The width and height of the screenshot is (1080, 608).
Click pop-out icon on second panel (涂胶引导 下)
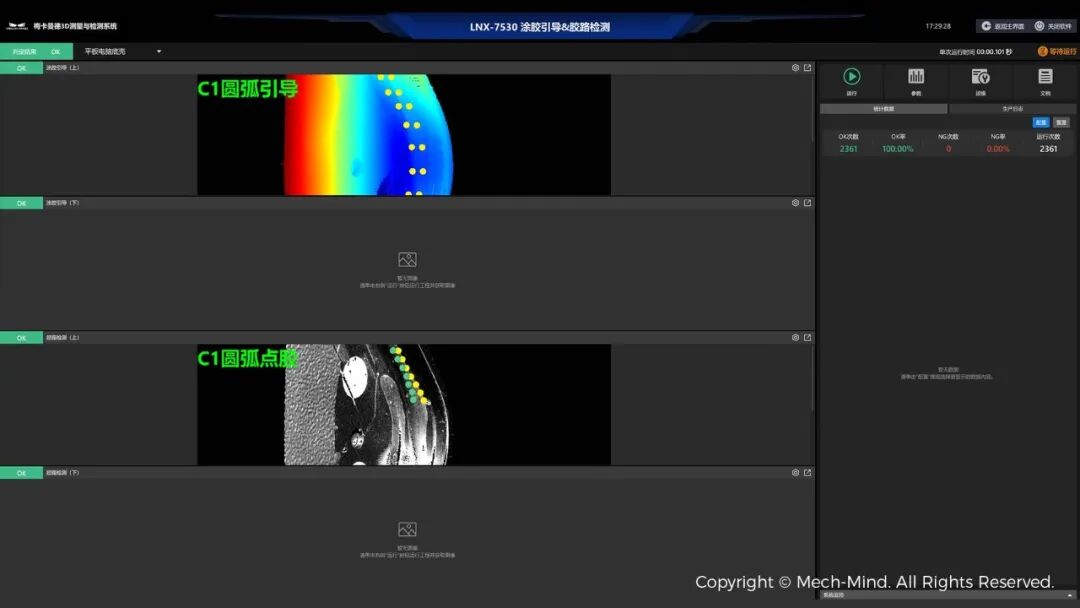click(x=807, y=203)
